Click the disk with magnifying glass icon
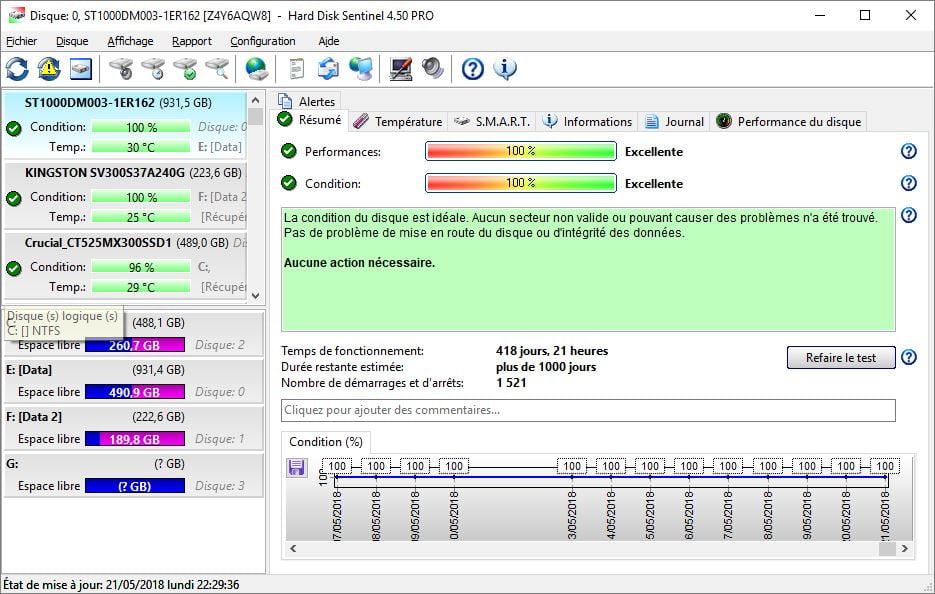The image size is (935, 594). coord(218,69)
